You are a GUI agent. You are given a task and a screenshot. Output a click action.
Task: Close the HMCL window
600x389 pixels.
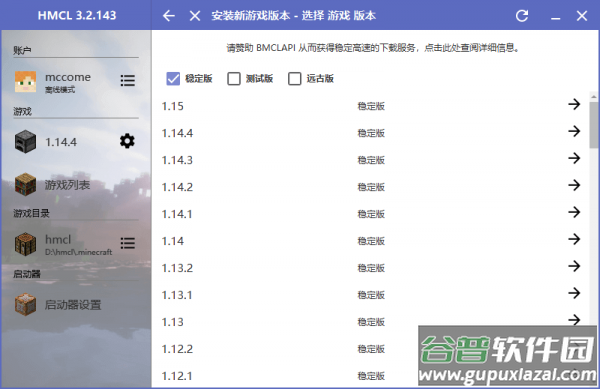pyautogui.click(x=582, y=16)
